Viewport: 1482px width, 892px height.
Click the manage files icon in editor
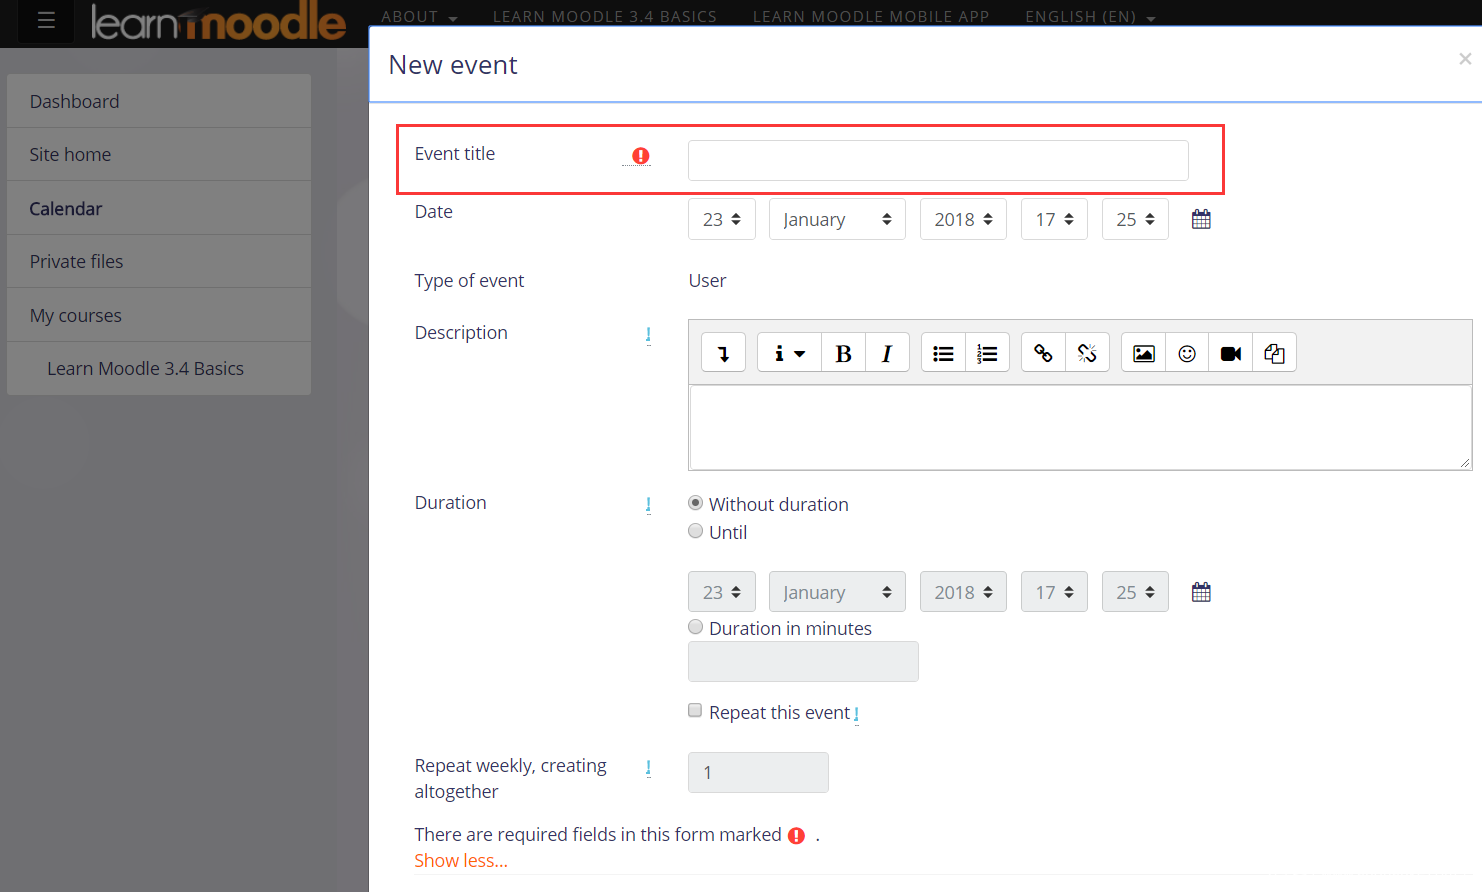coord(1274,353)
